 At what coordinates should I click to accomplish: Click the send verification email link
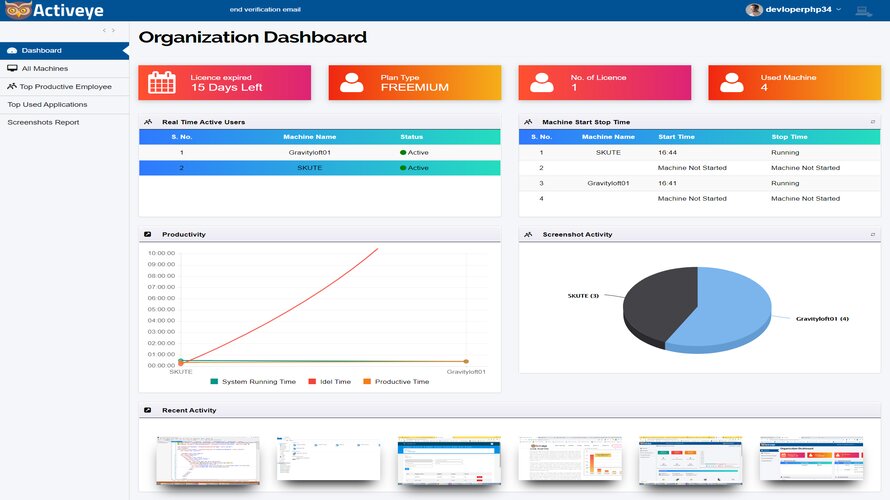coord(265,10)
